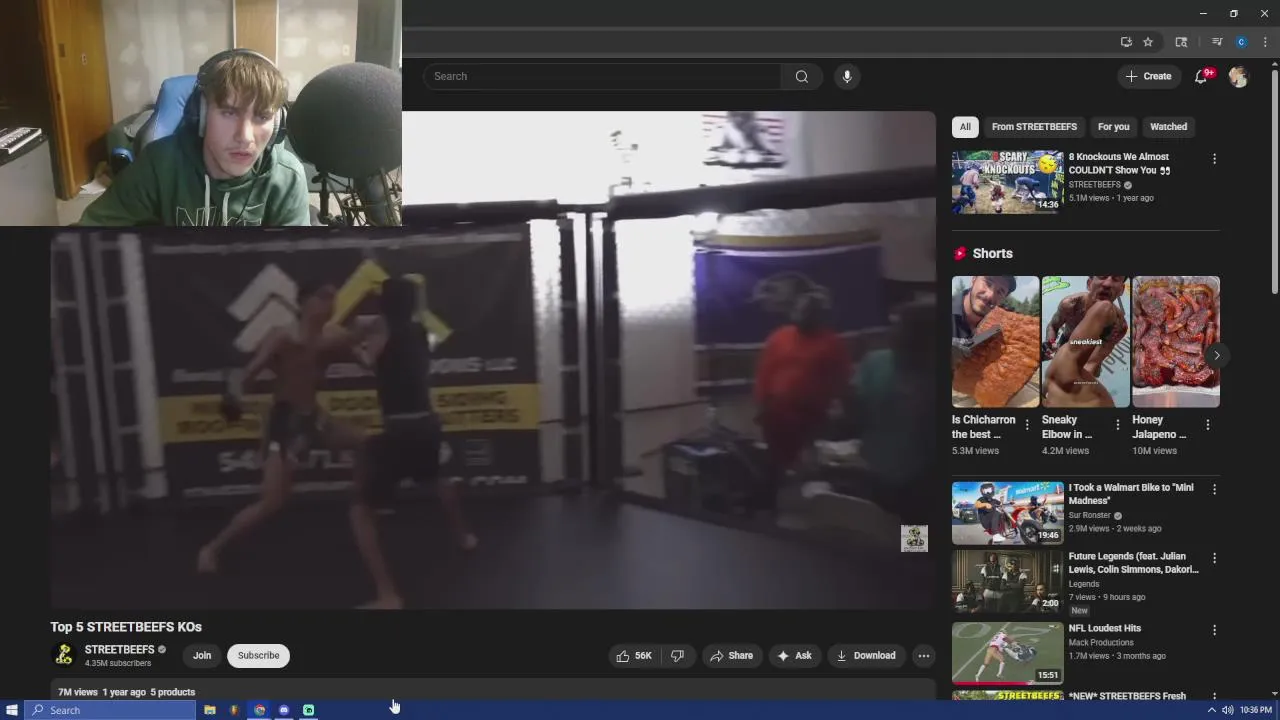Click the Chrome taskbar icon
1280x720 pixels.
tap(259, 710)
